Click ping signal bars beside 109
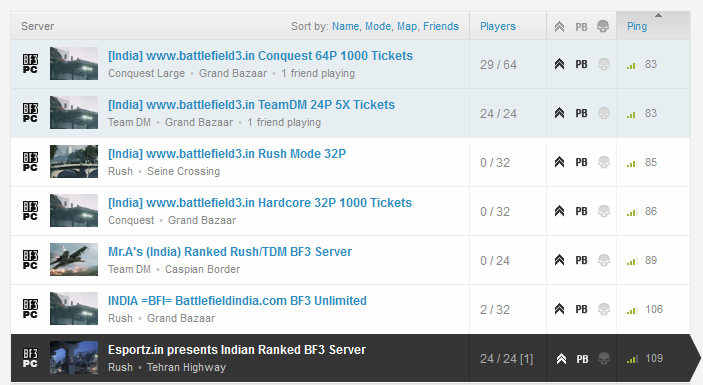Viewport: 703px width, 385px height. [632, 359]
